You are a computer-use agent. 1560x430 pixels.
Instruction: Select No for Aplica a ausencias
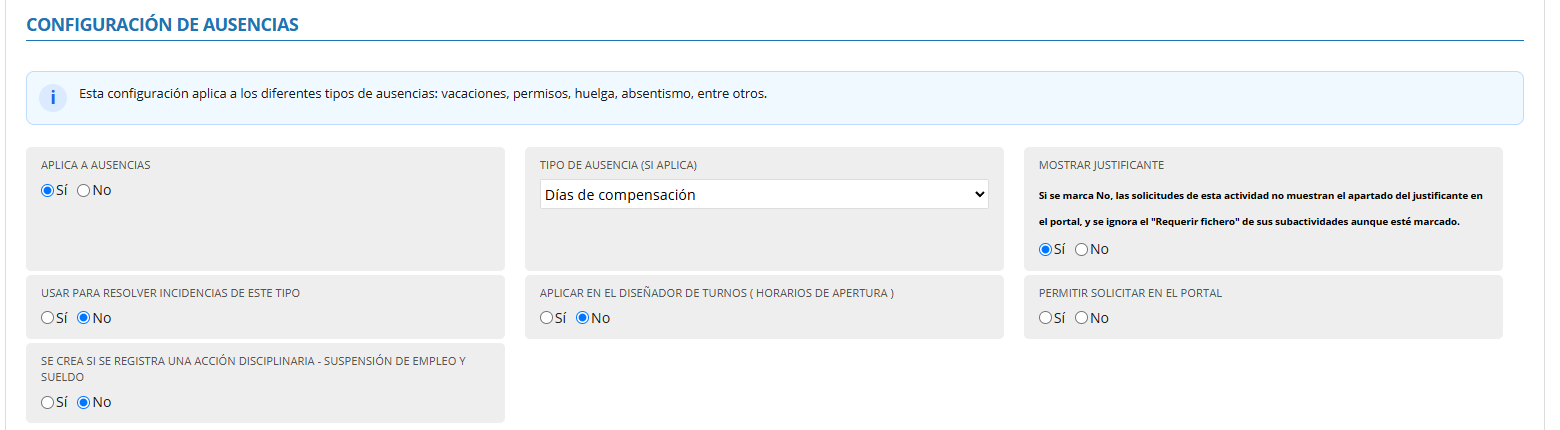[x=84, y=190]
